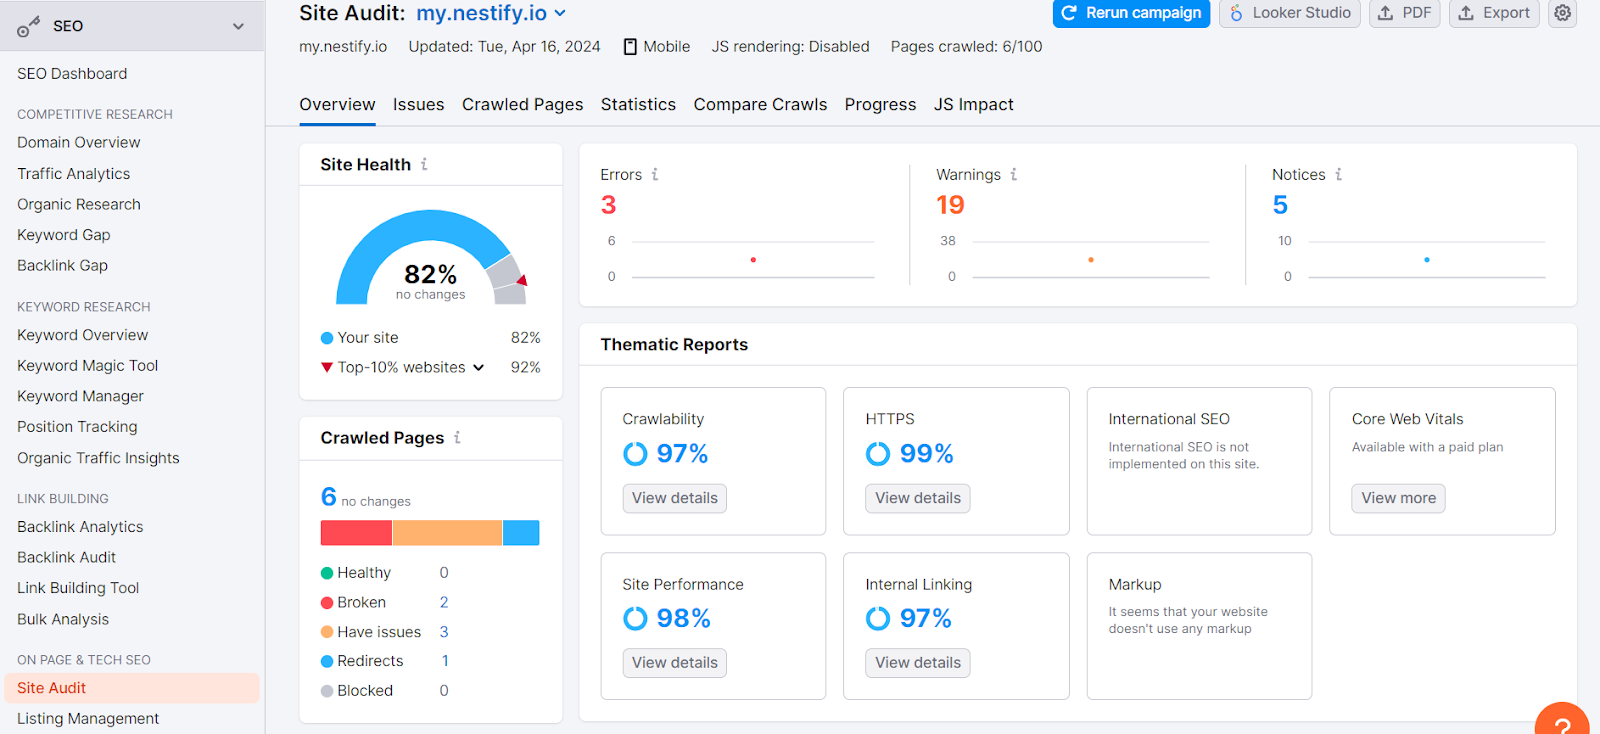Click the warnings count 19
The width and height of the screenshot is (1600, 734).
point(950,205)
